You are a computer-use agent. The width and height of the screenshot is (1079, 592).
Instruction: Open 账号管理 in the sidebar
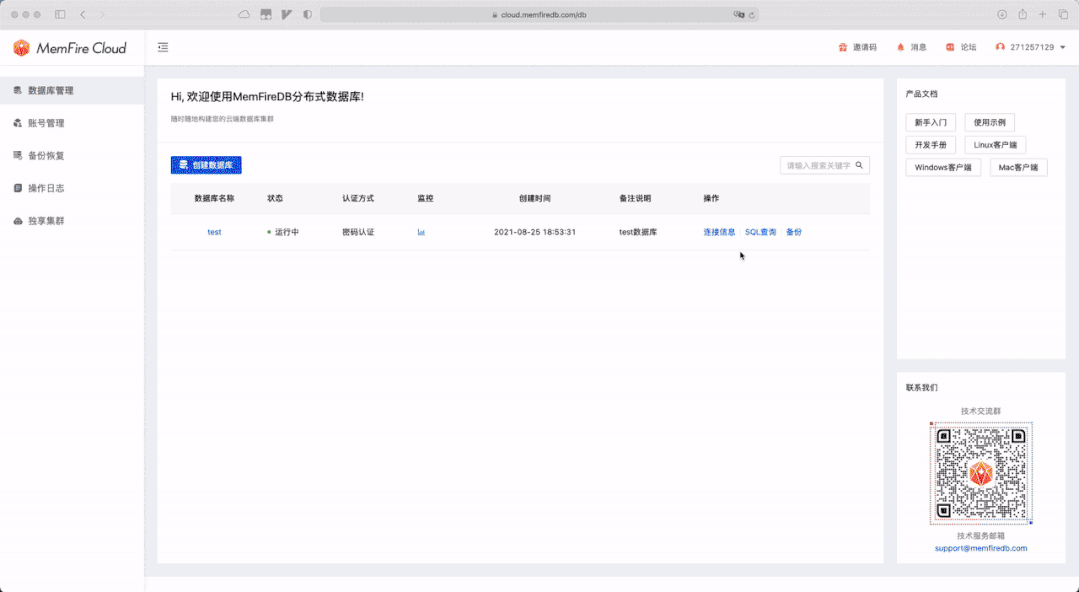[x=72, y=123]
